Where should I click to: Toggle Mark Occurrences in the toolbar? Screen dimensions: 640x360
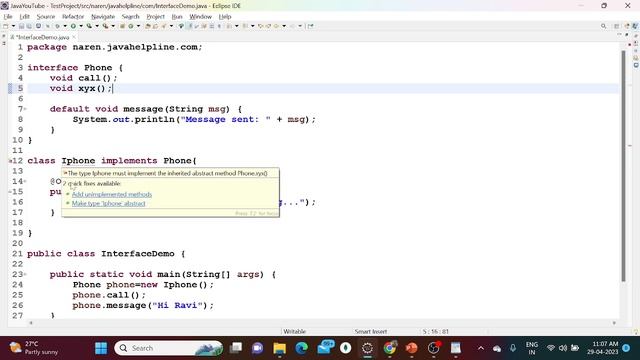point(190,26)
